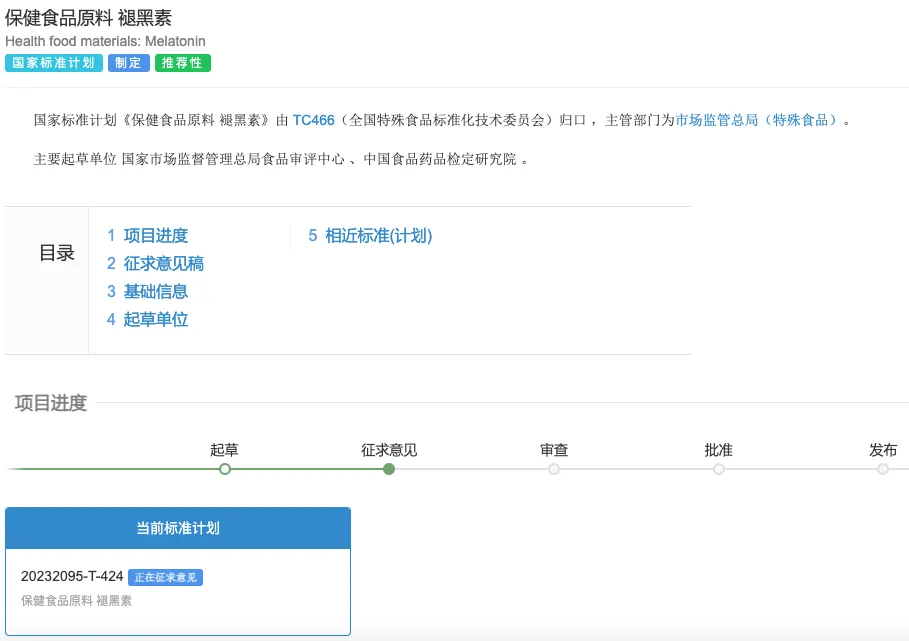Select the 征求意见 progress stage marker
Screen dimensions: 909x641
pyautogui.click(x=389, y=469)
